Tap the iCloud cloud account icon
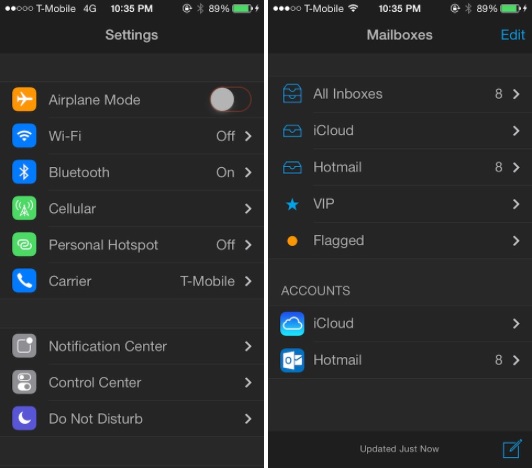The height and width of the screenshot is (468, 532). (292, 324)
